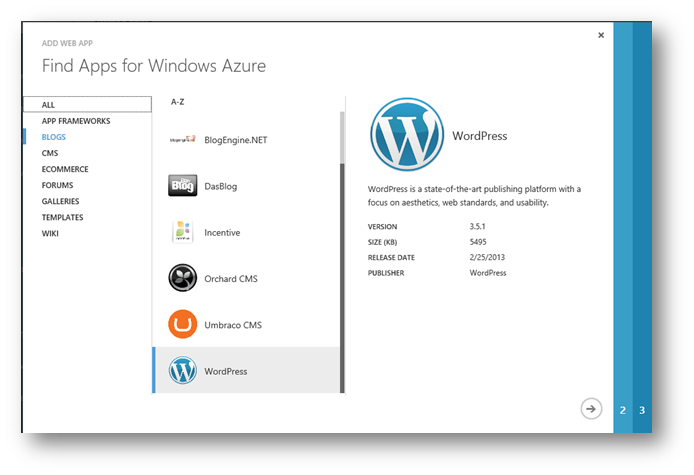Go to next step with arrow button
This screenshot has height=475, width=694.
coord(591,409)
